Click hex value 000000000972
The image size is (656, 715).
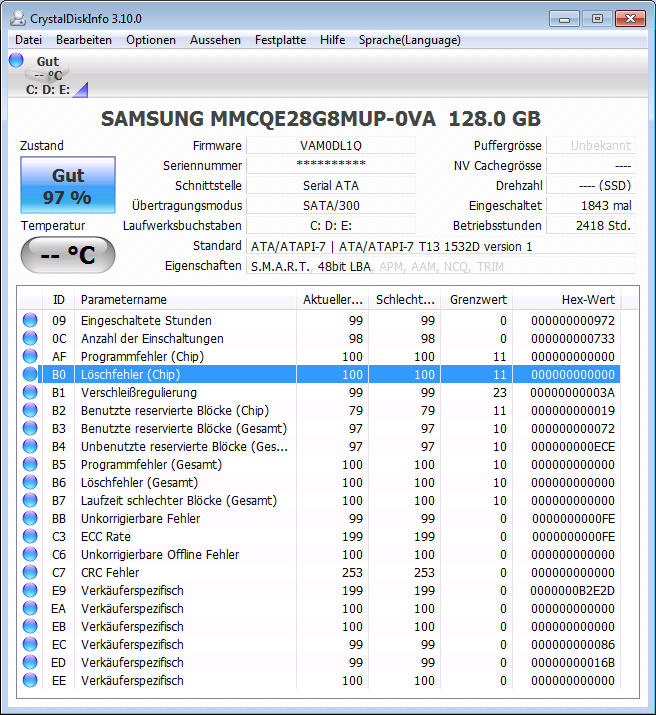(573, 321)
